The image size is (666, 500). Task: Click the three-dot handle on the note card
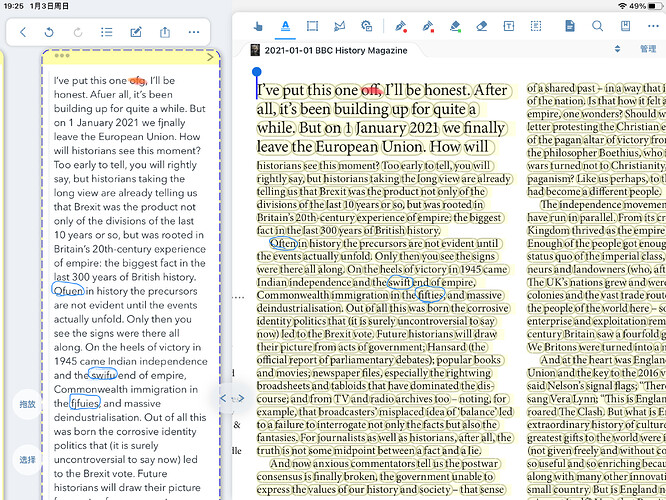click(x=62, y=56)
